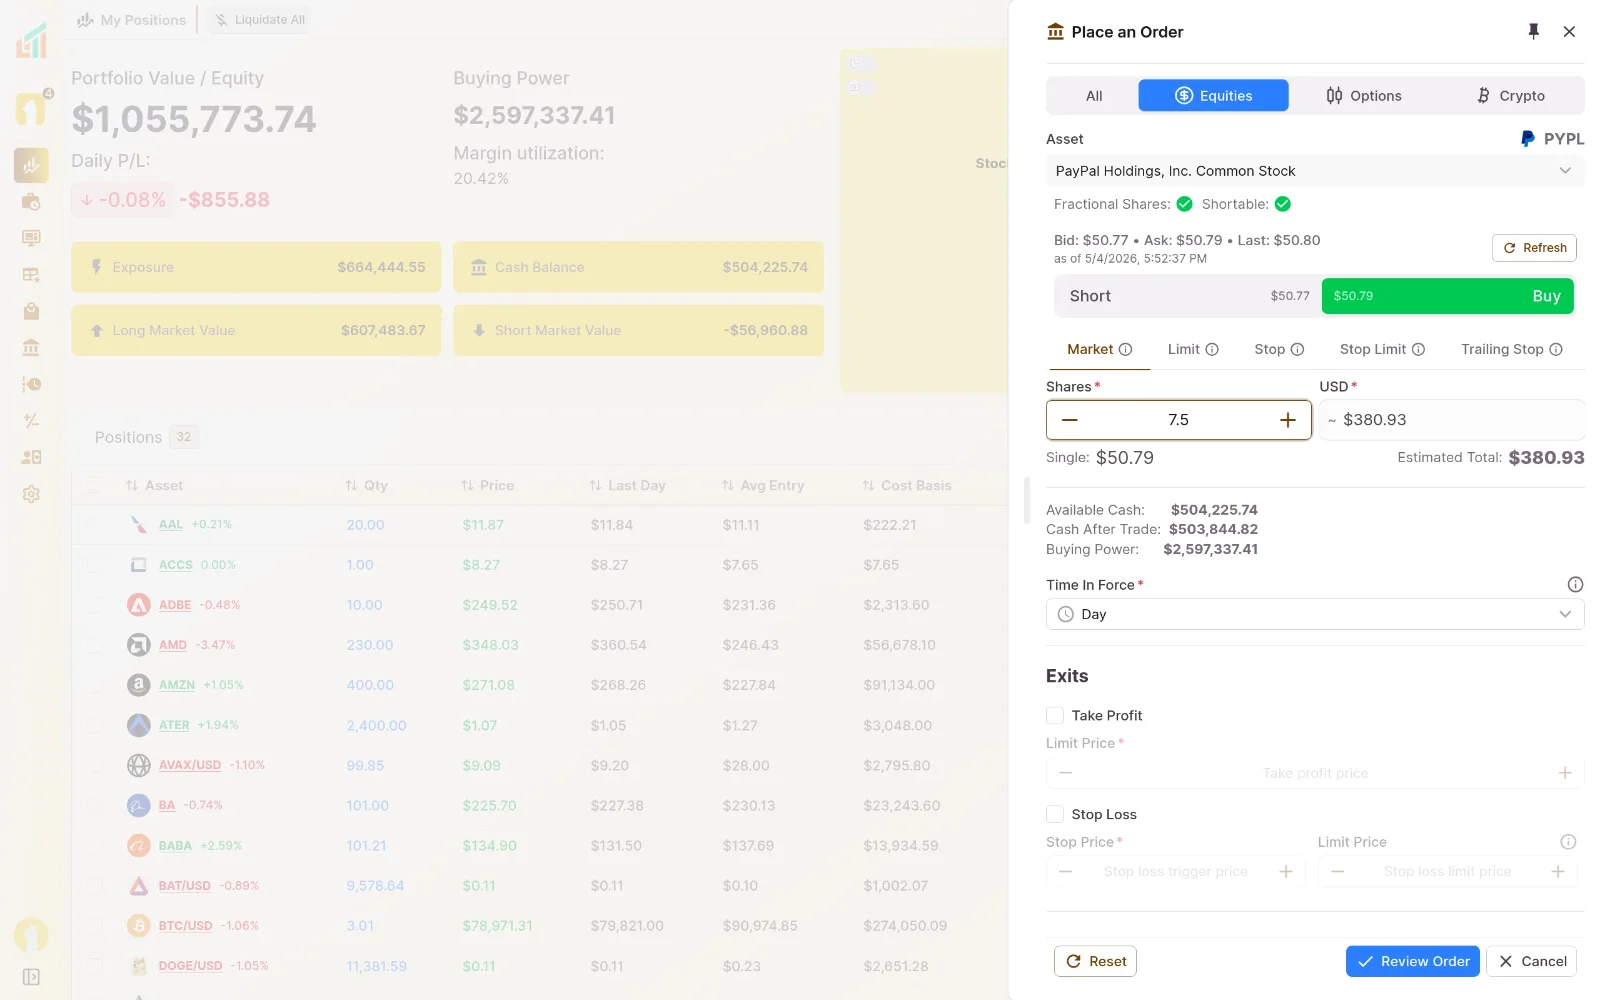Enable the Stop Loss checkbox
This screenshot has width=1600, height=1000.
[x=1055, y=814]
